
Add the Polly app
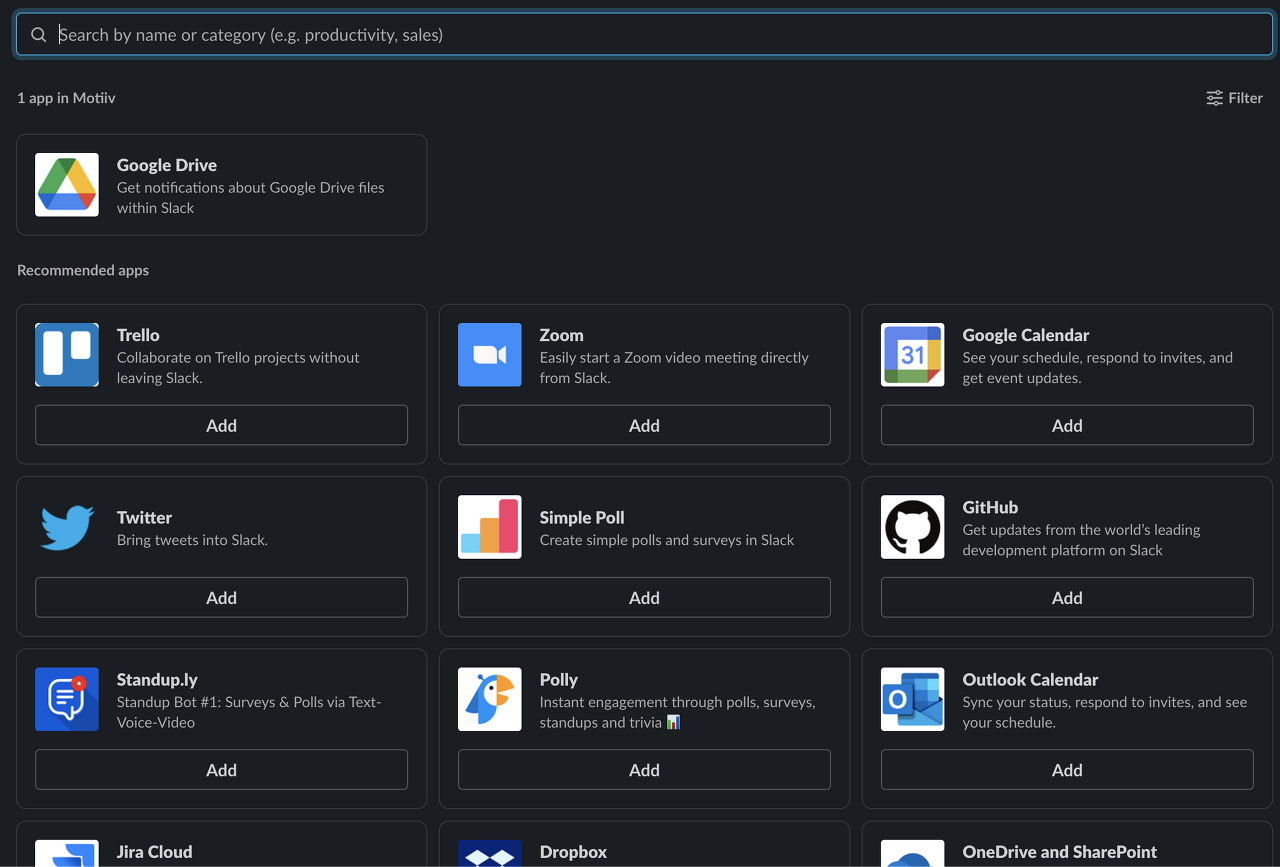(644, 769)
